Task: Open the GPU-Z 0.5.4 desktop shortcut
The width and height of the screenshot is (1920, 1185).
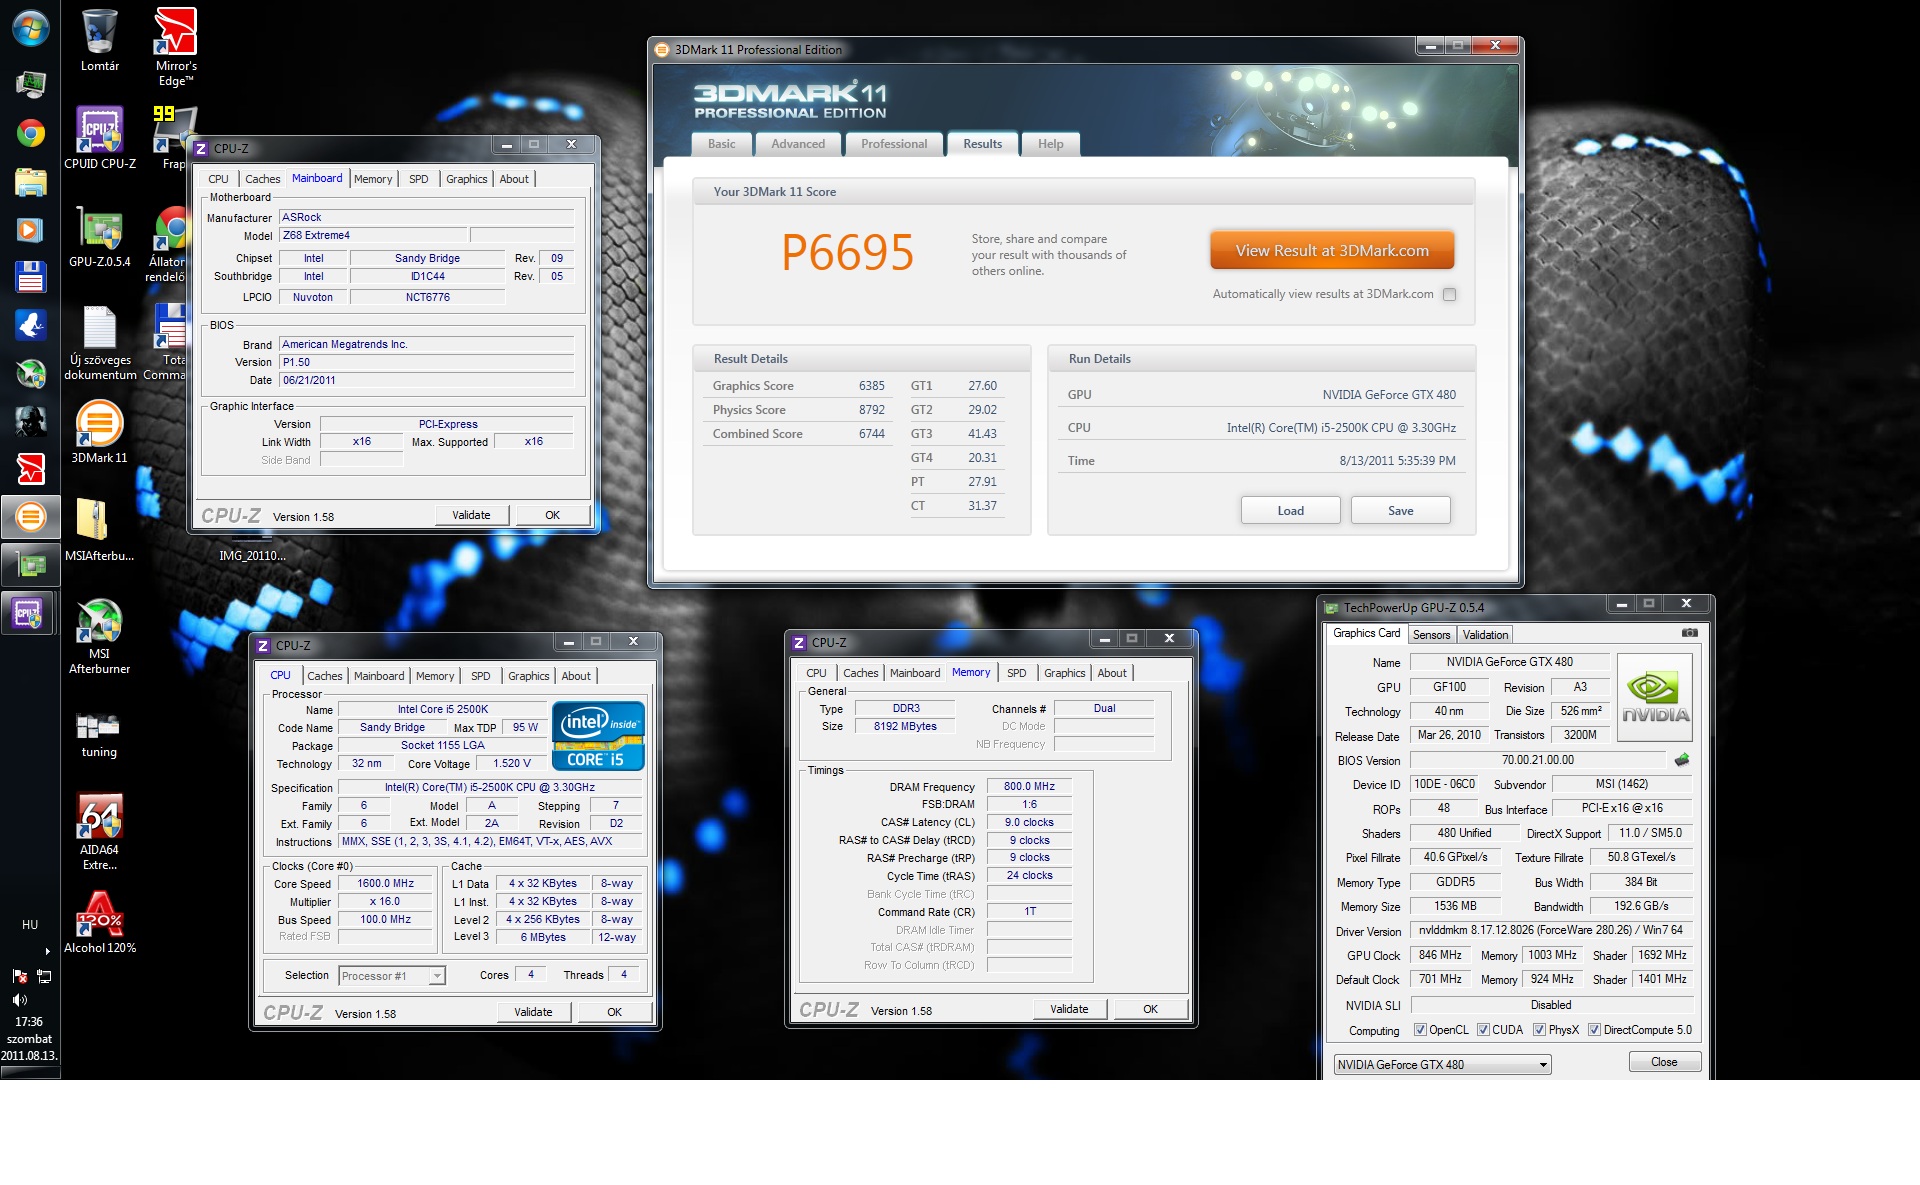Action: tap(99, 230)
